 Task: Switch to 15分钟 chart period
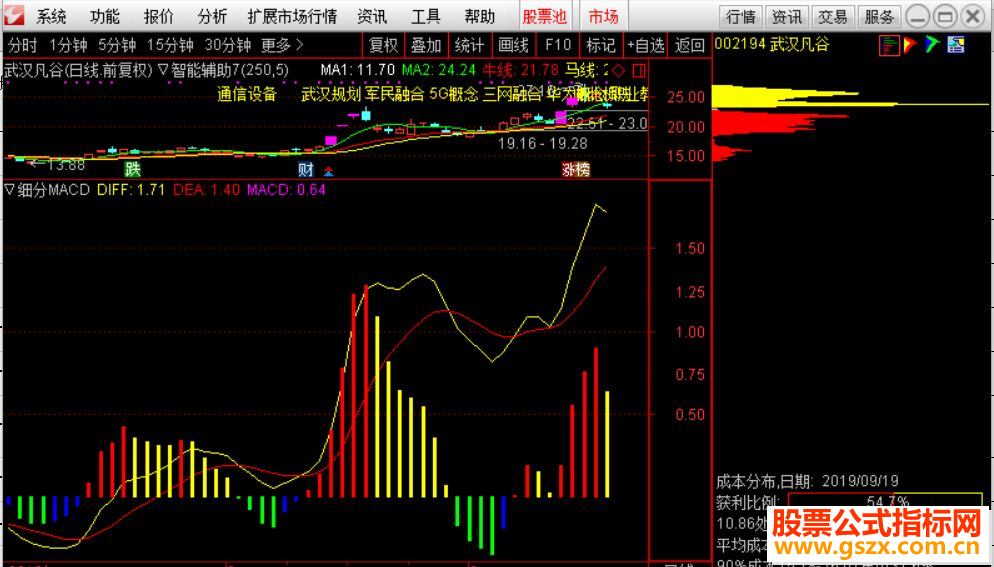[x=170, y=46]
